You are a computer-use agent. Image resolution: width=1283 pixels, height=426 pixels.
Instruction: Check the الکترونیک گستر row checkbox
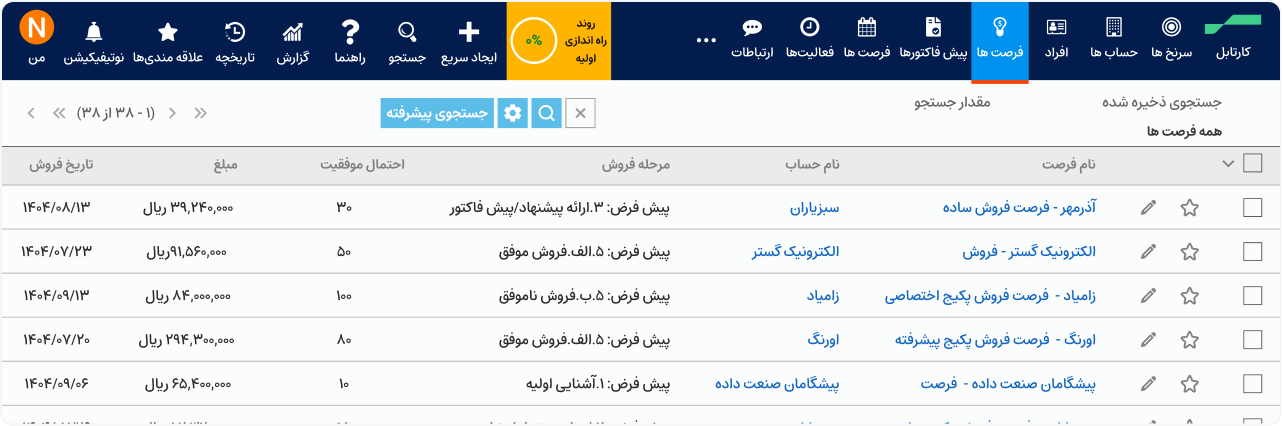click(1252, 252)
